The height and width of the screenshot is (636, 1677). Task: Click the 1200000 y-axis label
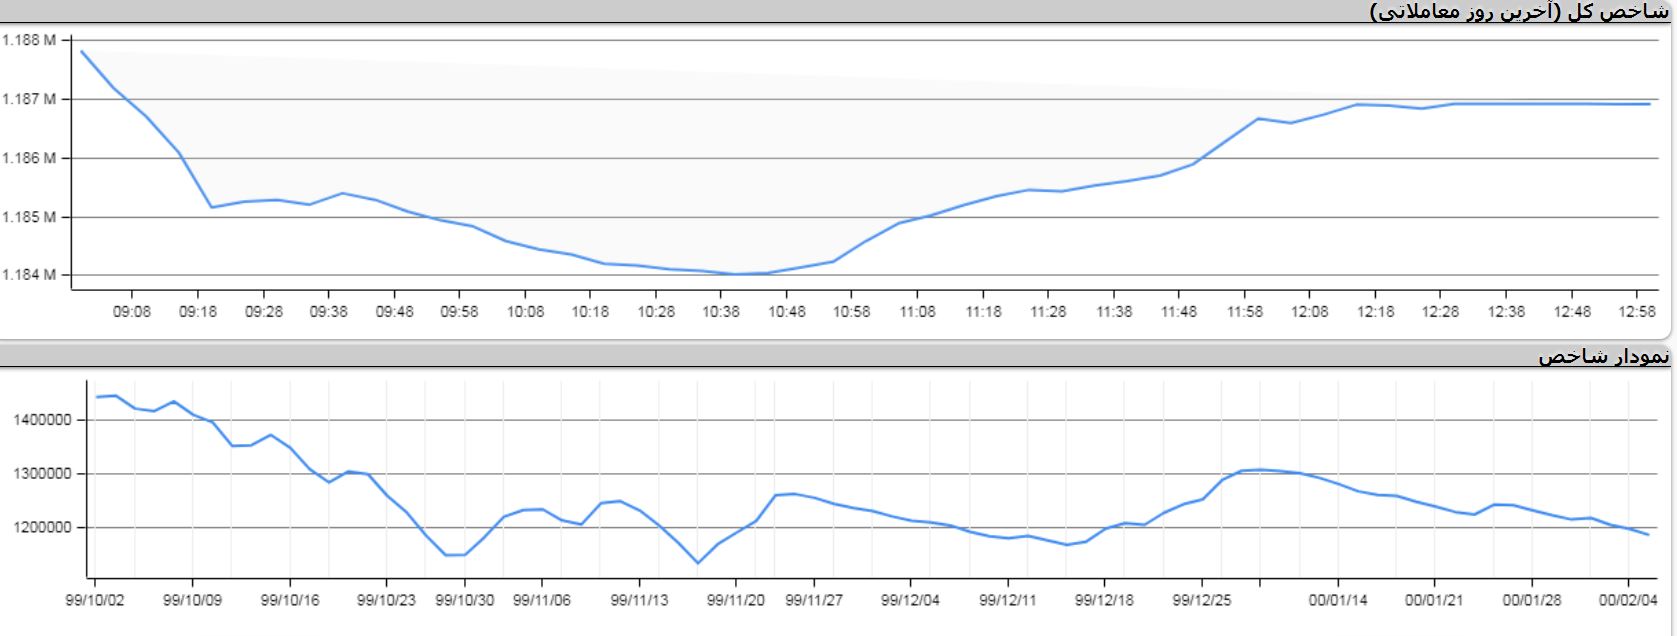pos(43,527)
